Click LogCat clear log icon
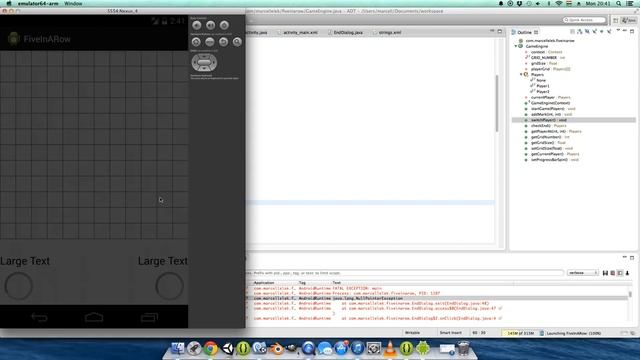Screen dimensions: 640x360 [x=612, y=273]
